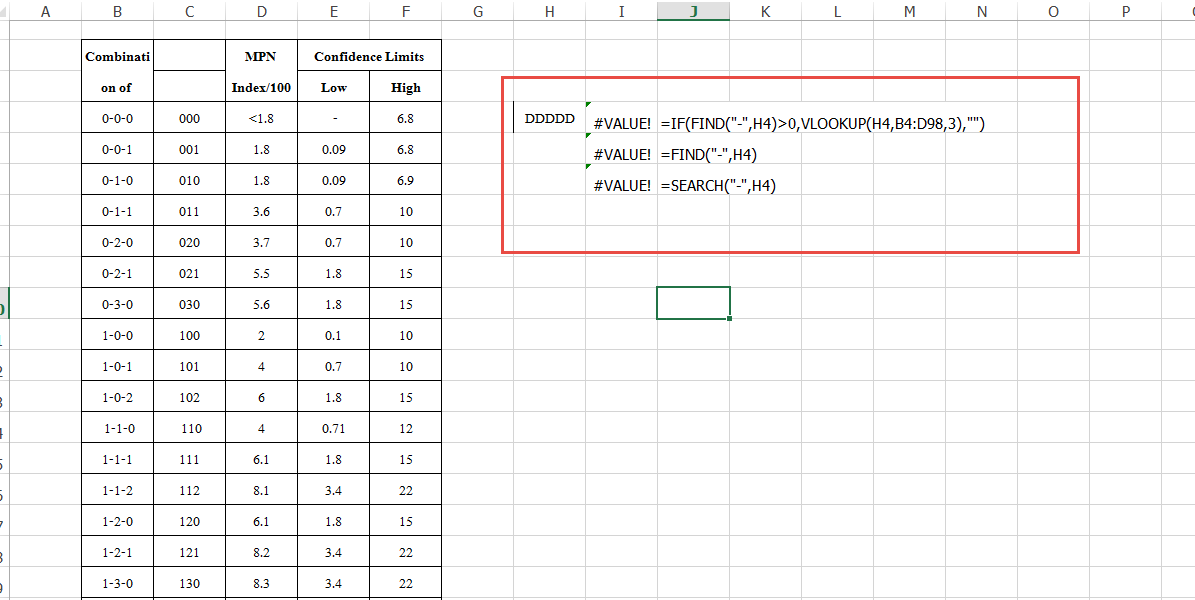
Task: Select the 8.2 cell
Action: (x=261, y=552)
